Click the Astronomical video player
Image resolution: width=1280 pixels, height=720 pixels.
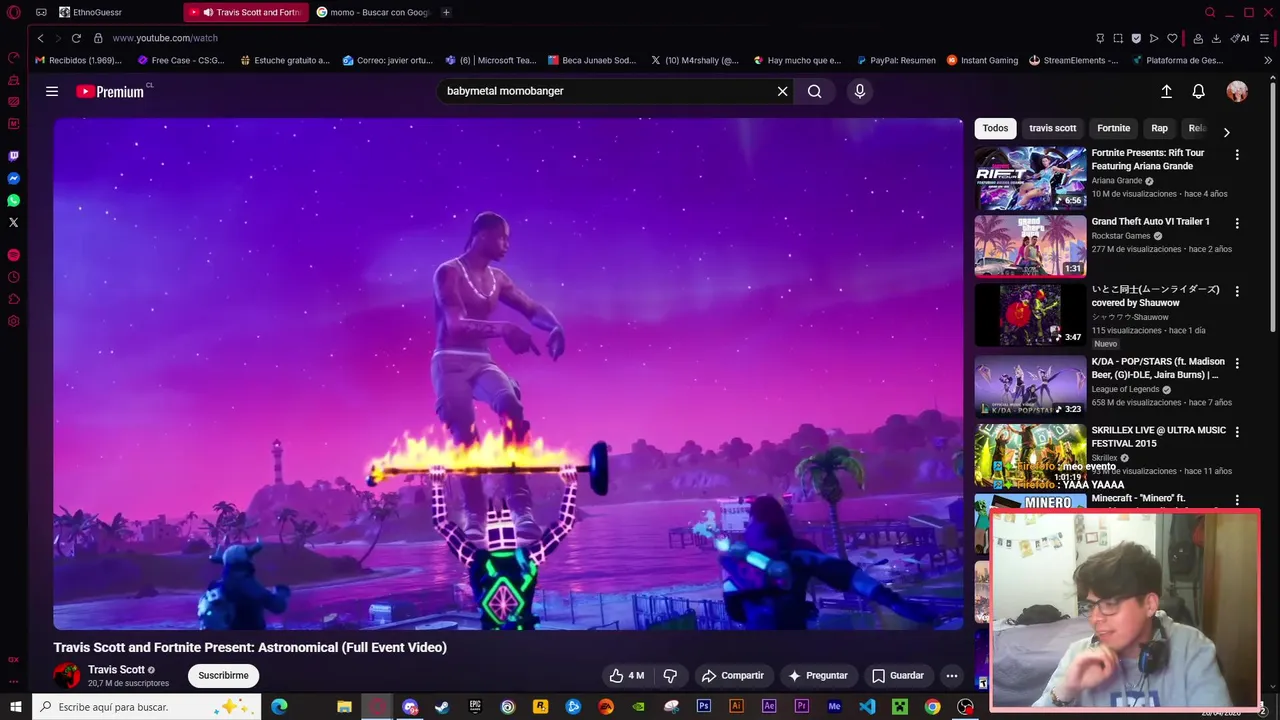[508, 374]
